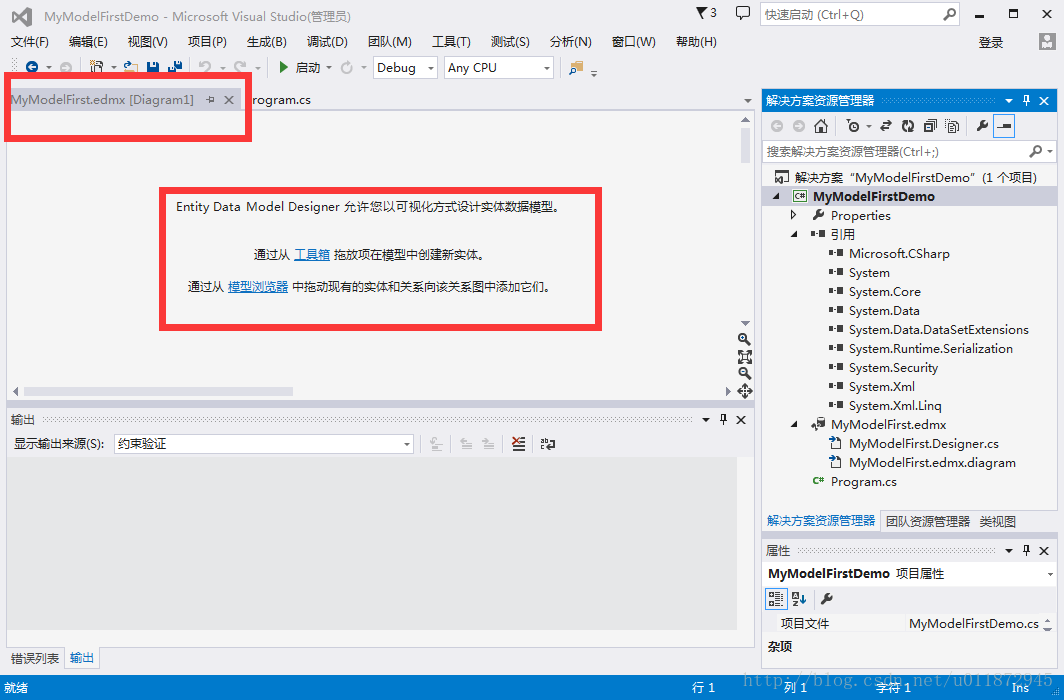This screenshot has height=700, width=1064.
Task: Start debugging with the green 启动 button
Action: (x=300, y=67)
